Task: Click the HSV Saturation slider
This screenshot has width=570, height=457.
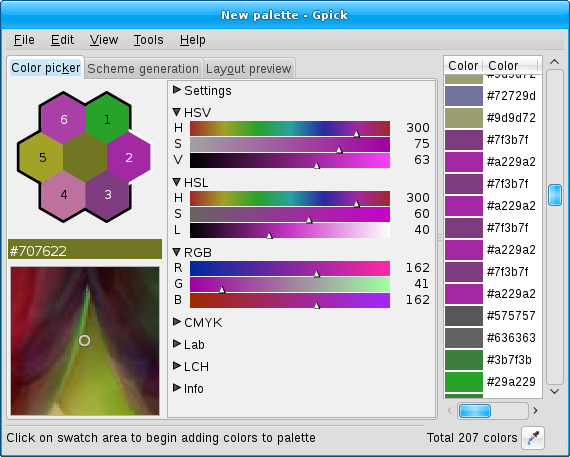Action: [x=290, y=144]
